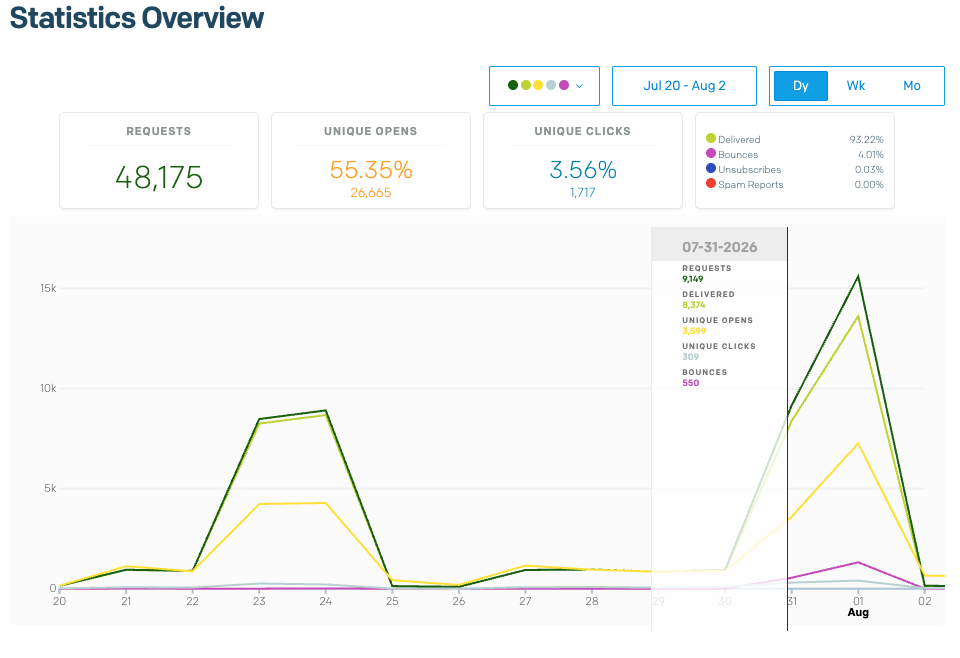
Task: Open the Jul 20 - Aug 2 date range picker
Action: click(684, 86)
